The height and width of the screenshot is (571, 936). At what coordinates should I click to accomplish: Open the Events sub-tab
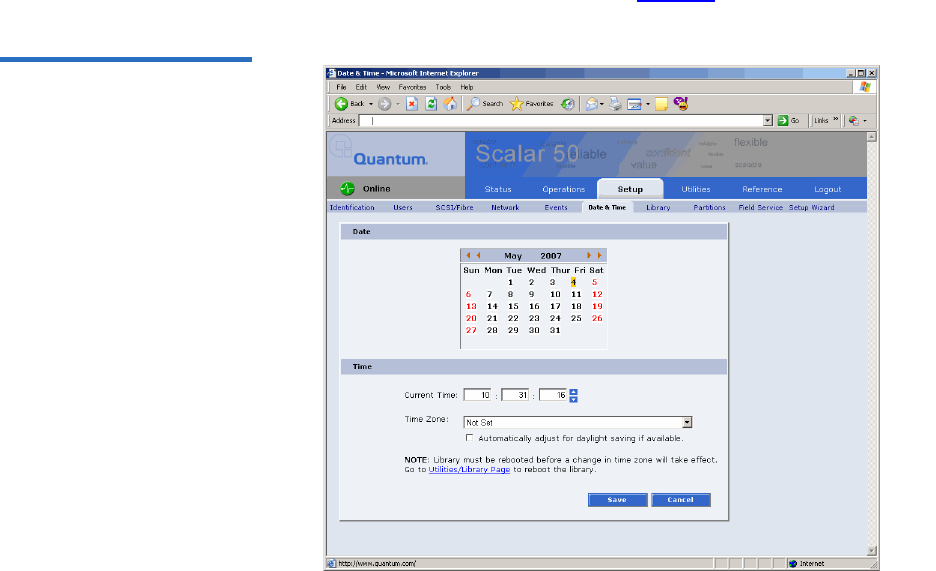point(556,208)
